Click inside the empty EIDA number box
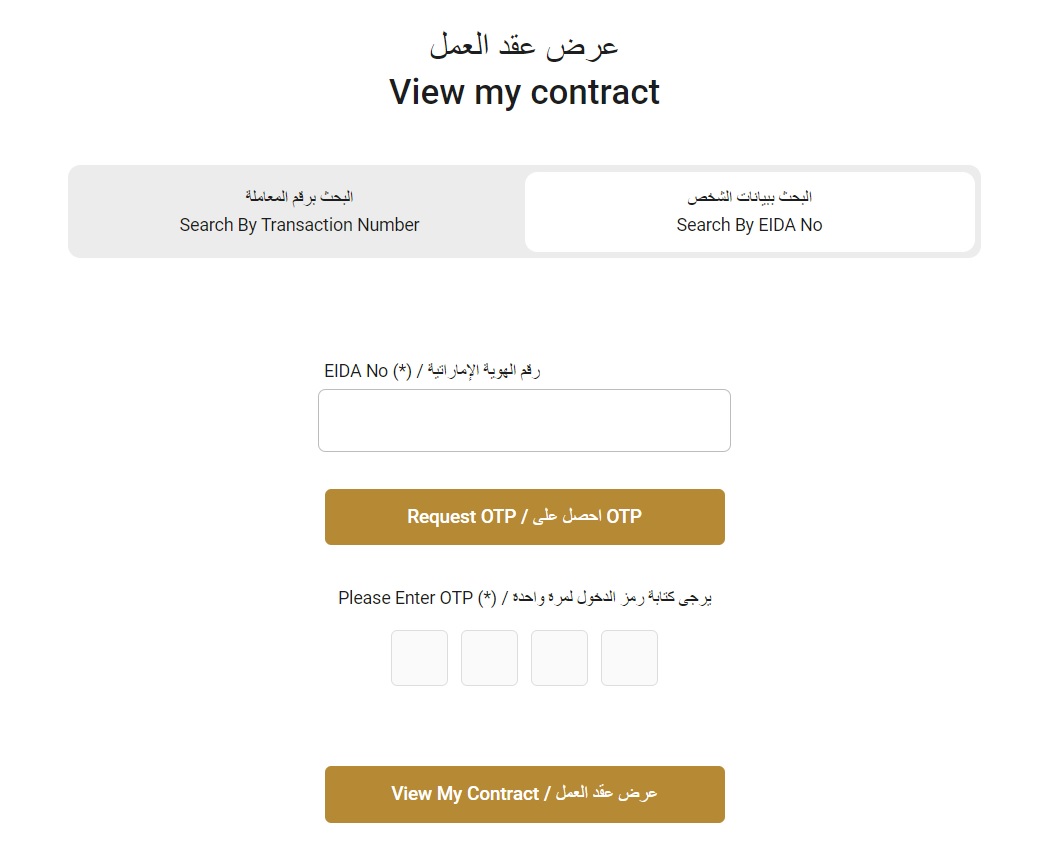The height and width of the screenshot is (849, 1051). click(x=524, y=420)
